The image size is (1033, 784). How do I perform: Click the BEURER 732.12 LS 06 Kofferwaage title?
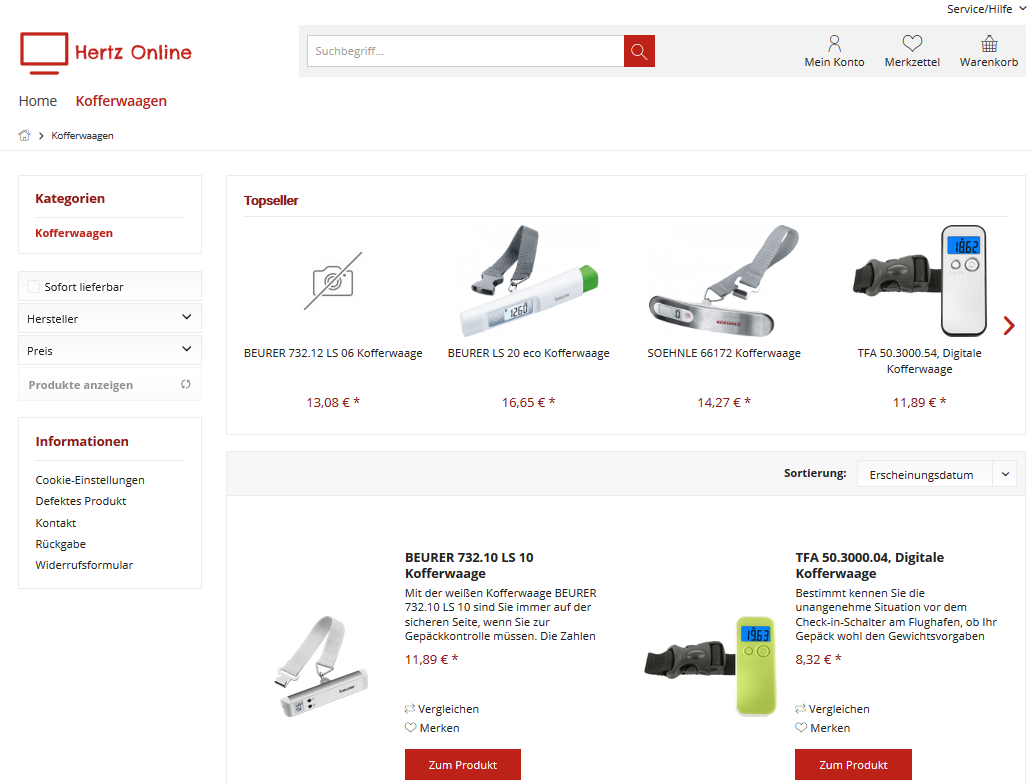click(333, 353)
